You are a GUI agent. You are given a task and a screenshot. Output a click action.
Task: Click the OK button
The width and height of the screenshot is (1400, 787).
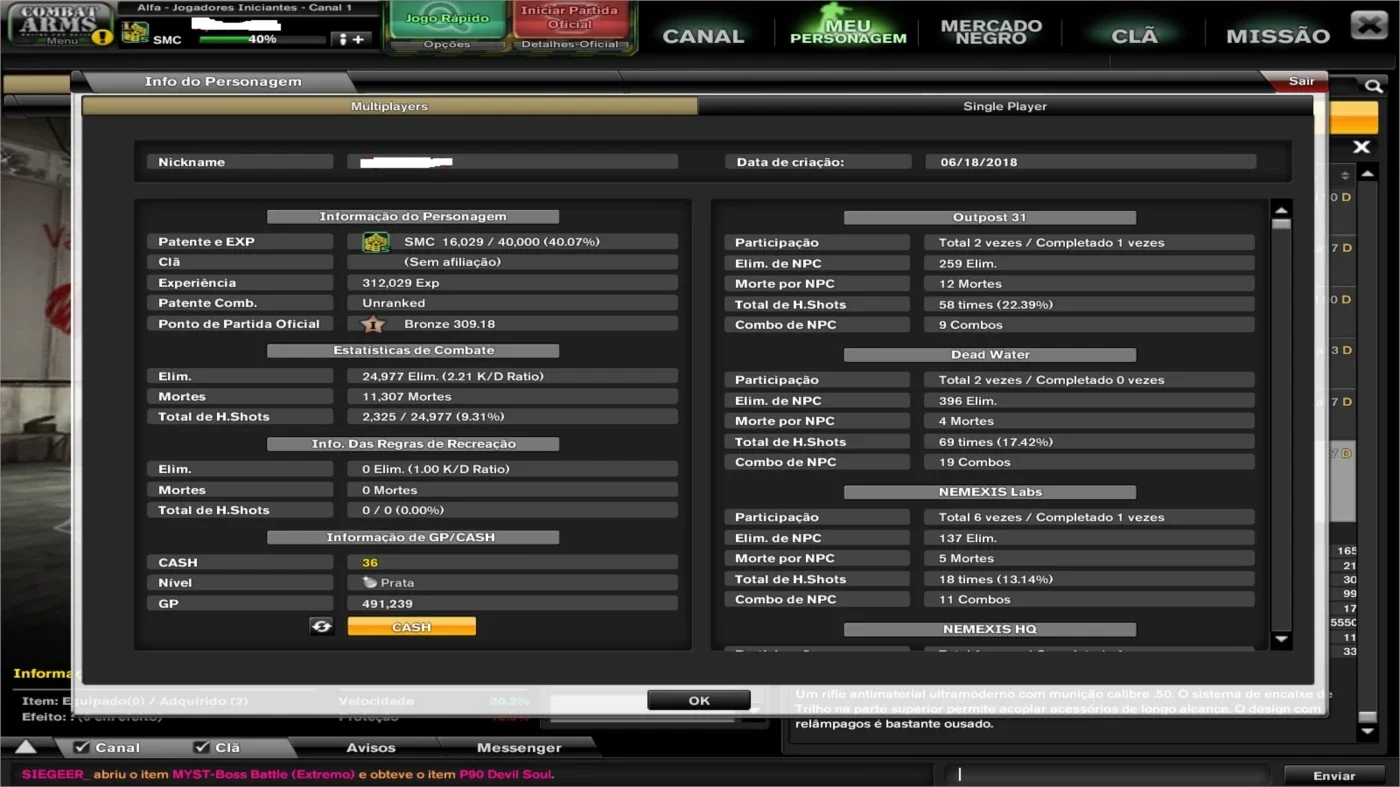tap(699, 700)
